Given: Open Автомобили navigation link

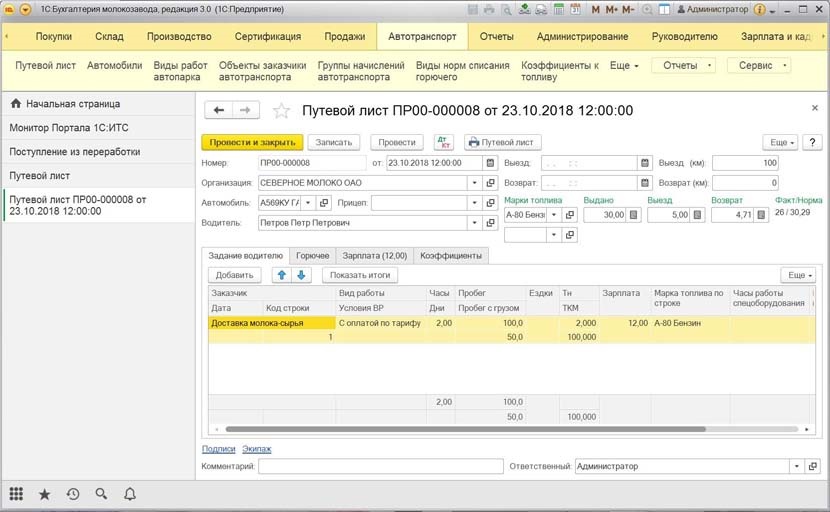Looking at the screenshot, I should [114, 66].
